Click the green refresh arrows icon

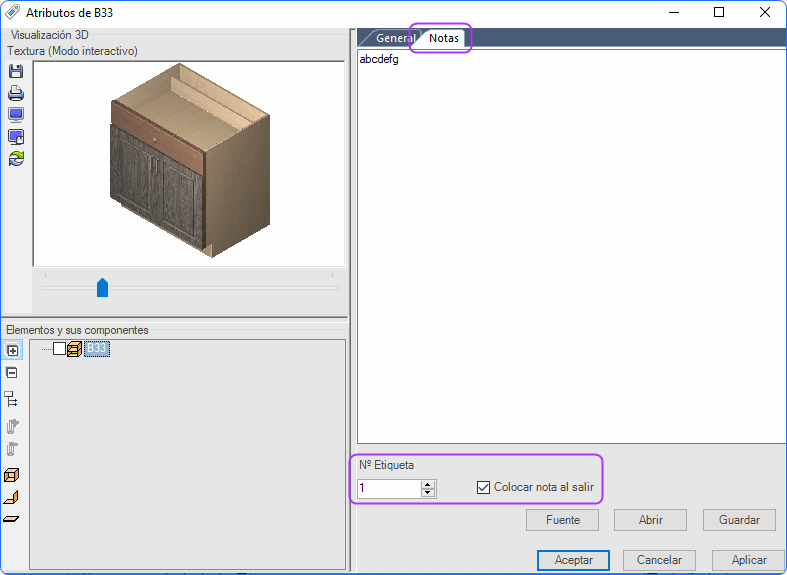coord(16,159)
